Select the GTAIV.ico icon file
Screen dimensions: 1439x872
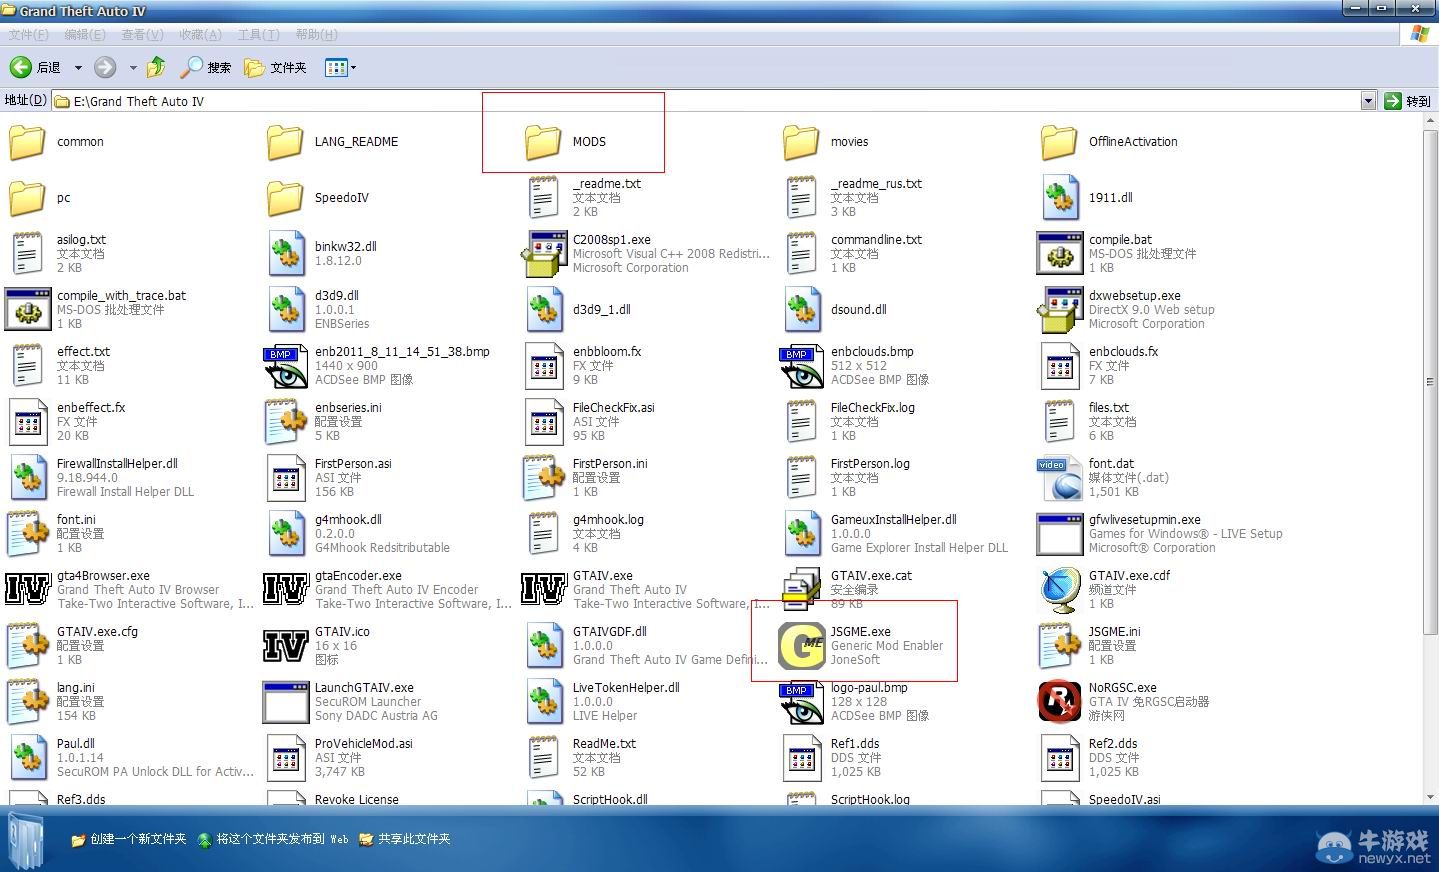pyautogui.click(x=285, y=646)
